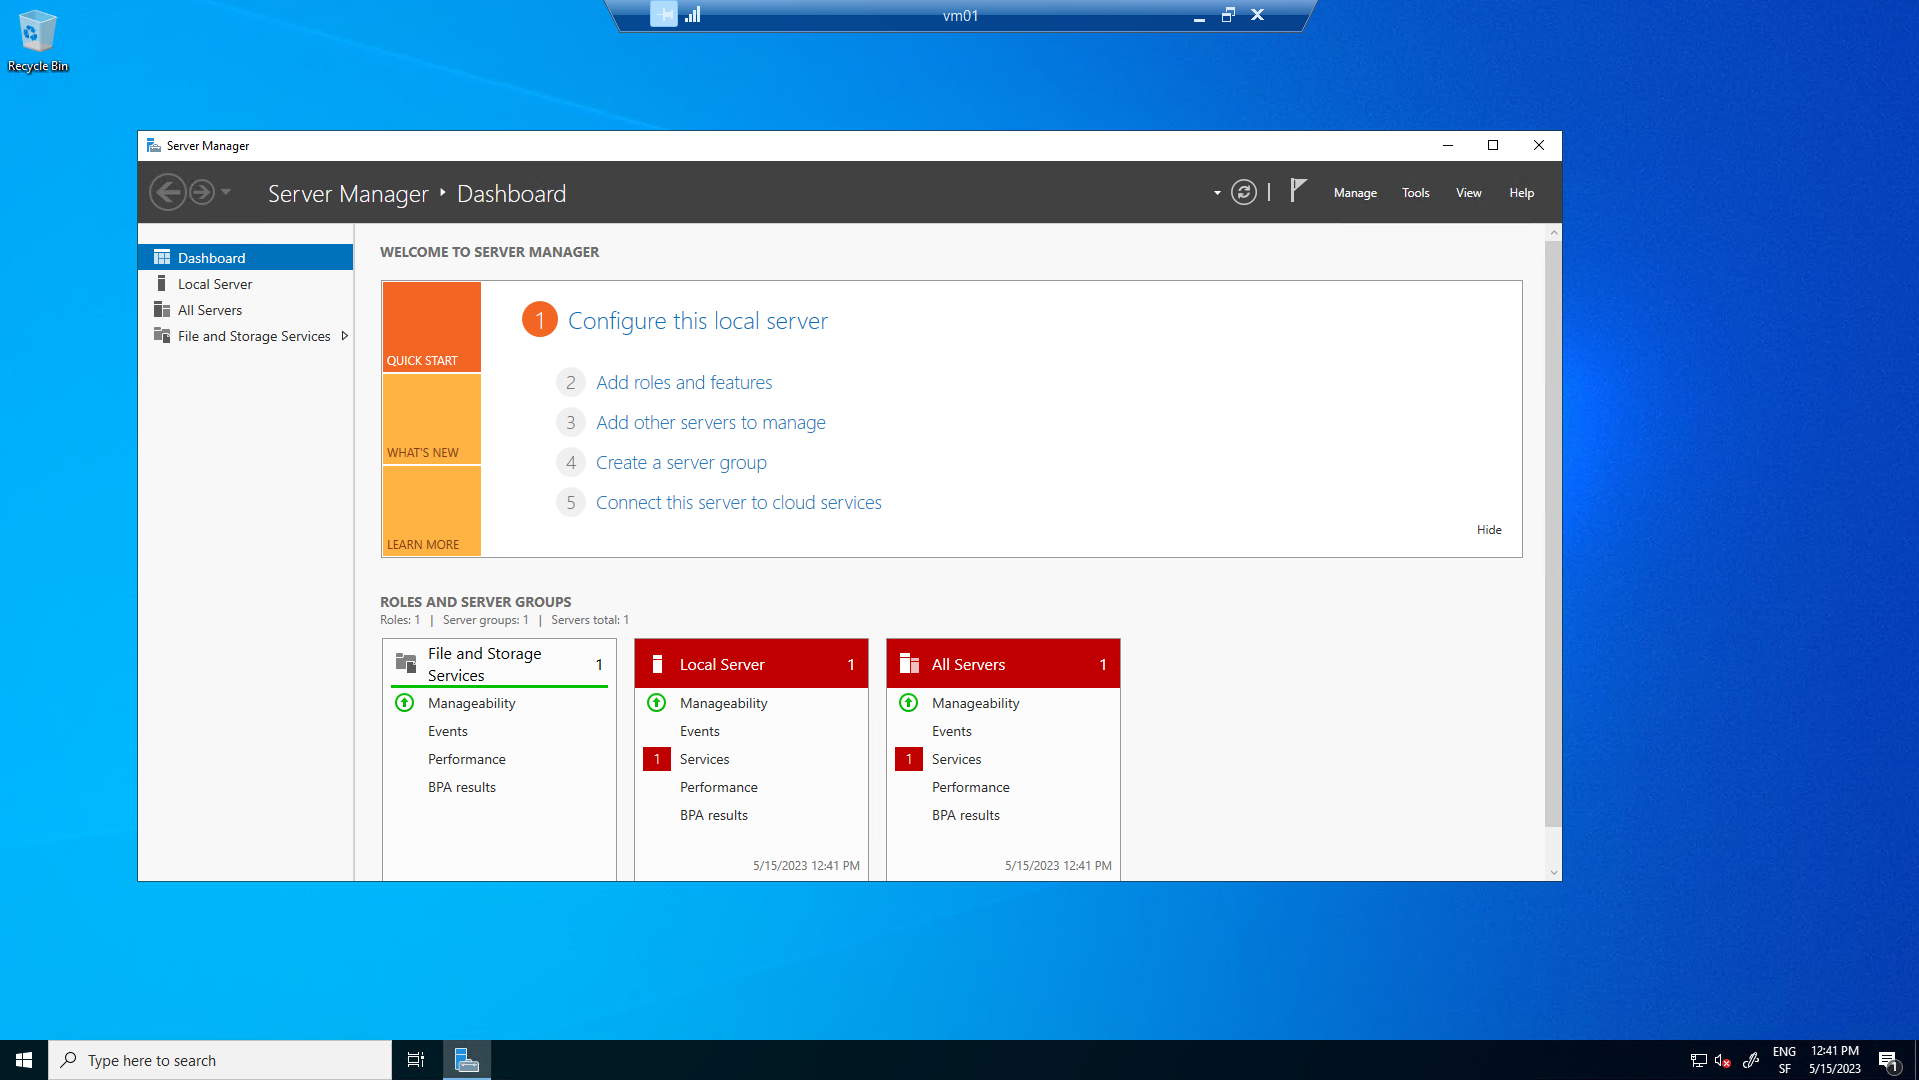
Task: Click red Services alert badge in Local Server tile
Action: point(657,759)
